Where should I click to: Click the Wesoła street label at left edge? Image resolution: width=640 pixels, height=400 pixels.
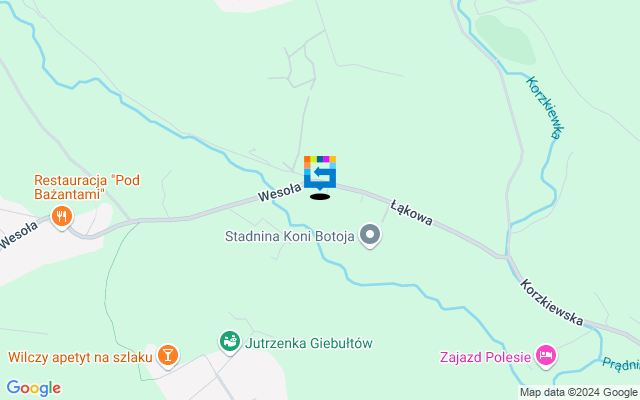pos(19,235)
